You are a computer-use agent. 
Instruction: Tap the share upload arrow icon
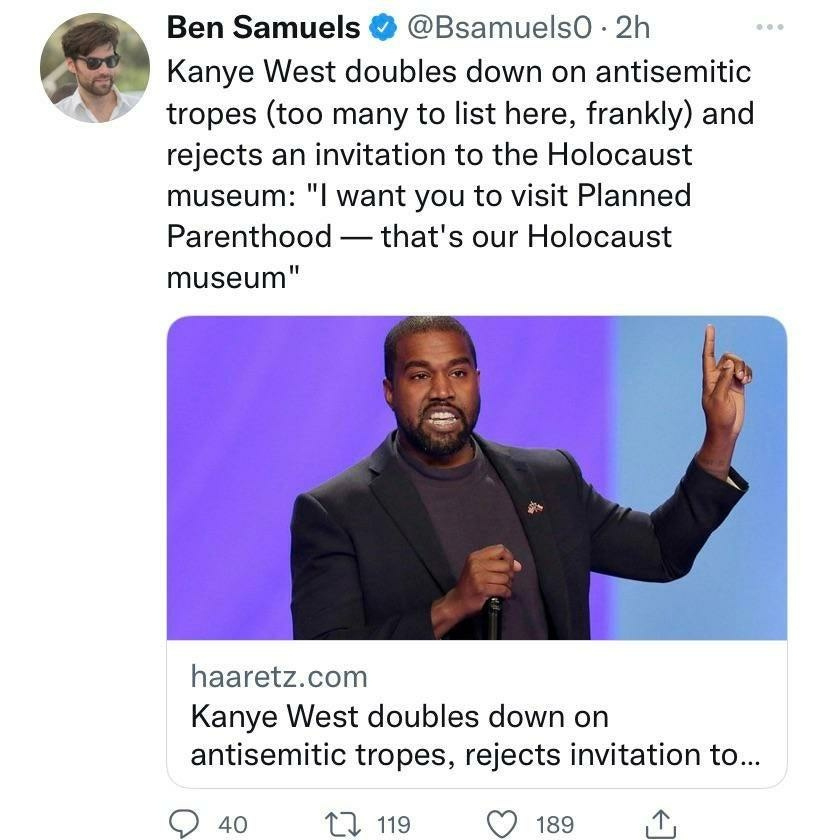[x=659, y=823]
